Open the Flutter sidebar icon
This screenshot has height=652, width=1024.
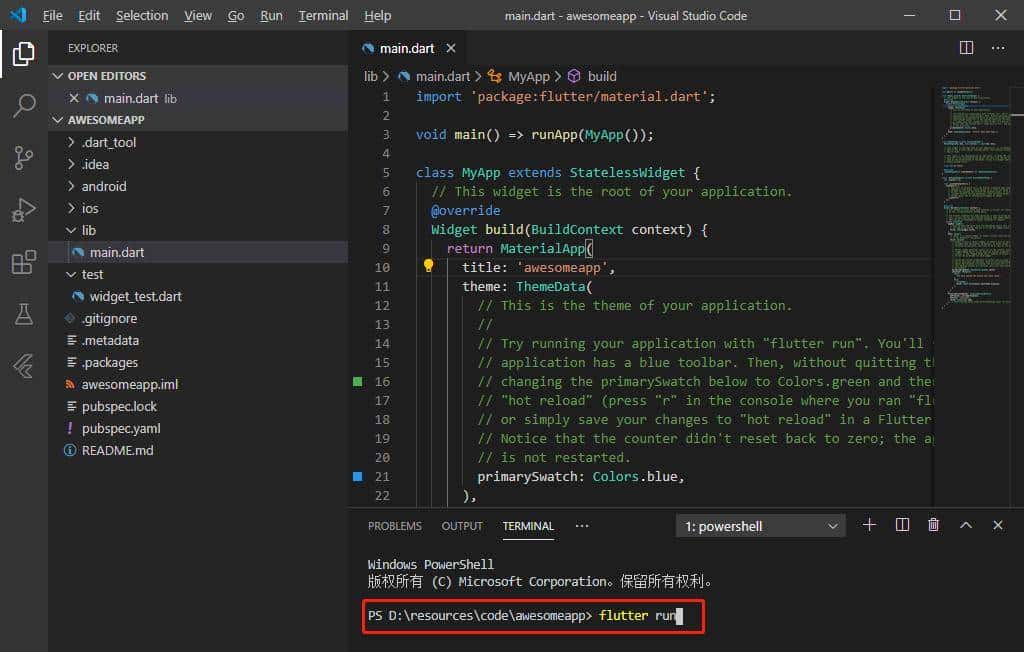24,367
